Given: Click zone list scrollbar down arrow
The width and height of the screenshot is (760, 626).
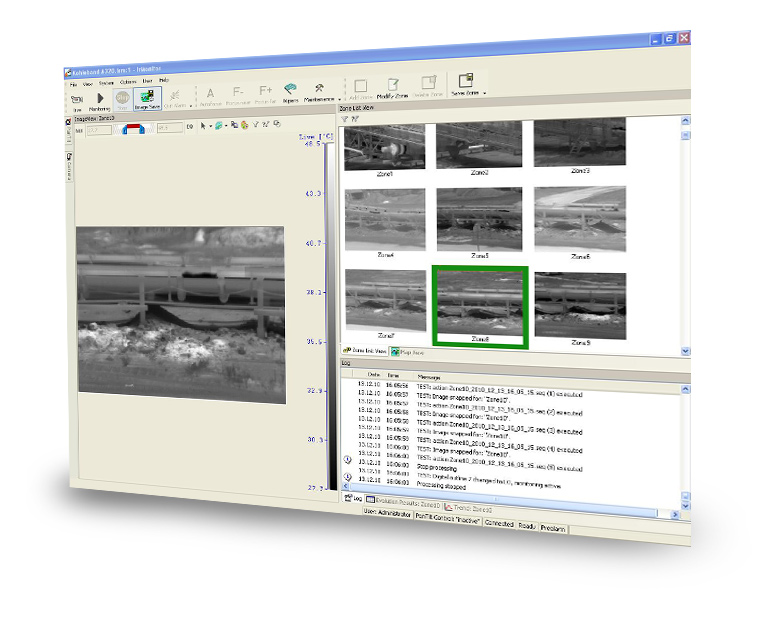Looking at the screenshot, I should tap(685, 351).
